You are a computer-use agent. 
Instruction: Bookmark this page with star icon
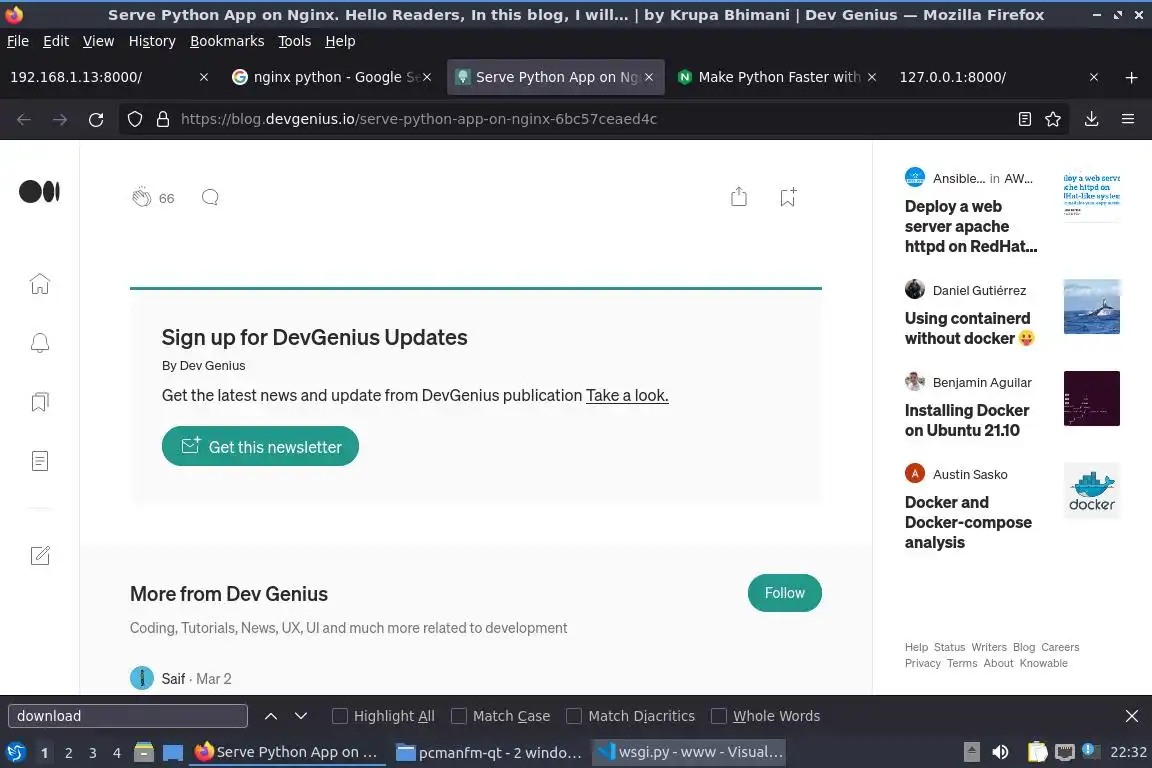pyautogui.click(x=1053, y=119)
